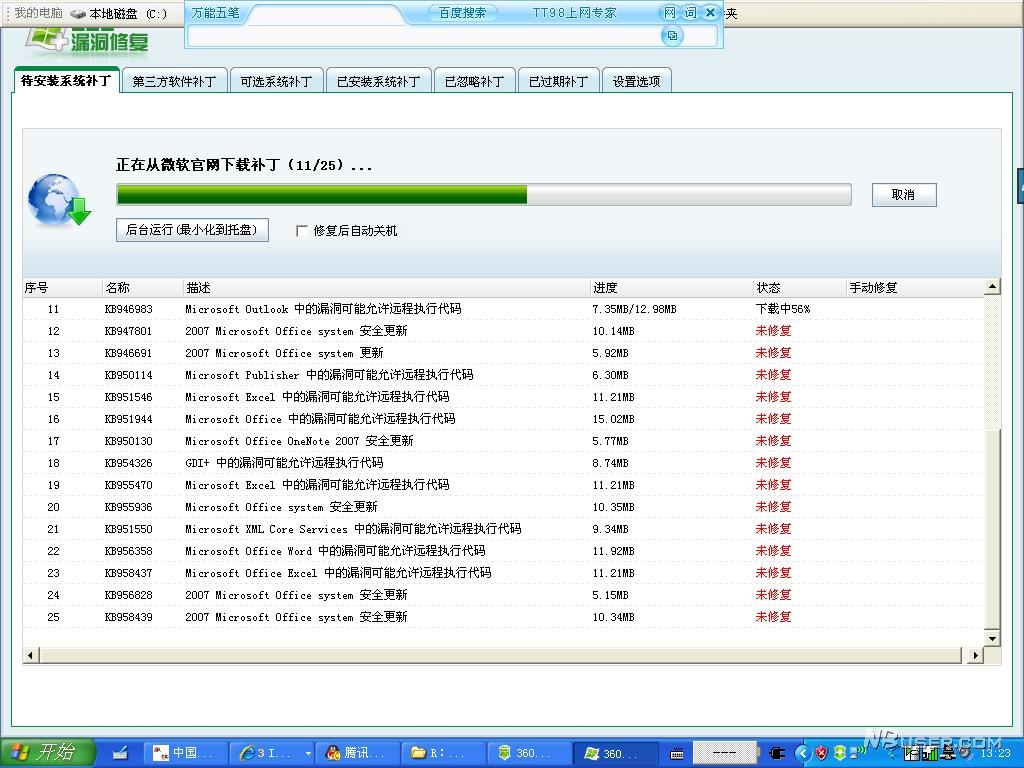Select the KB954326 GDI+ row
Image resolution: width=1024 pixels, height=768 pixels.
[503, 463]
